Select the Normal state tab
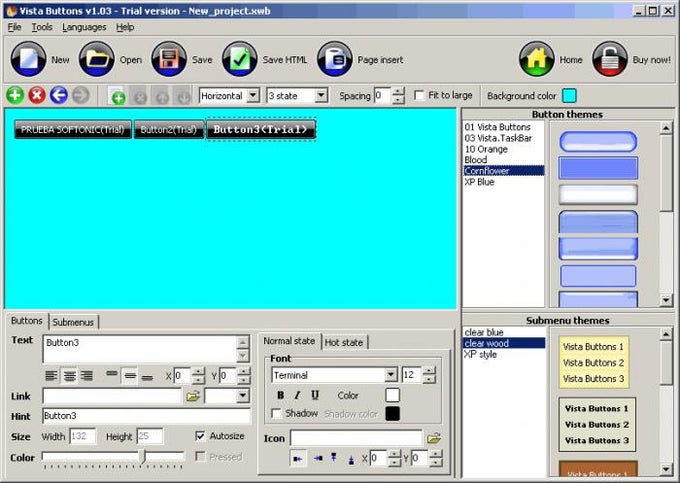 tap(289, 341)
